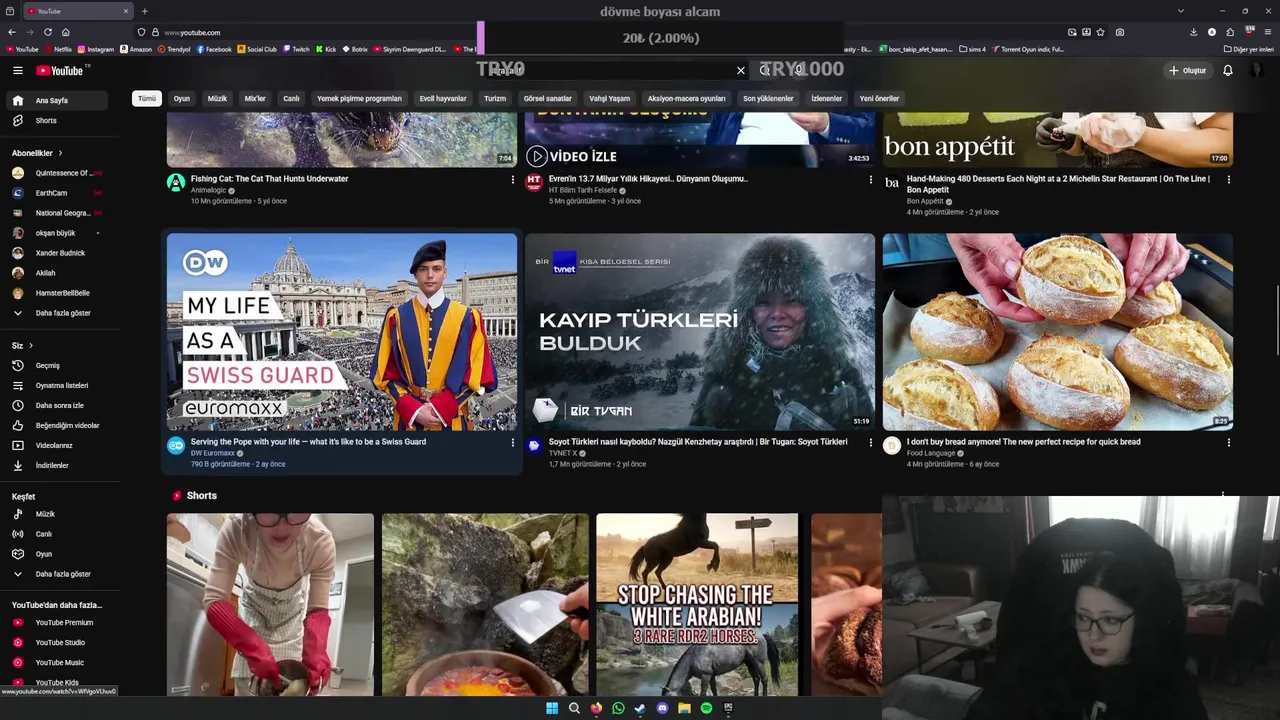Open the YouTube hamburger guide menu

pyautogui.click(x=17, y=70)
